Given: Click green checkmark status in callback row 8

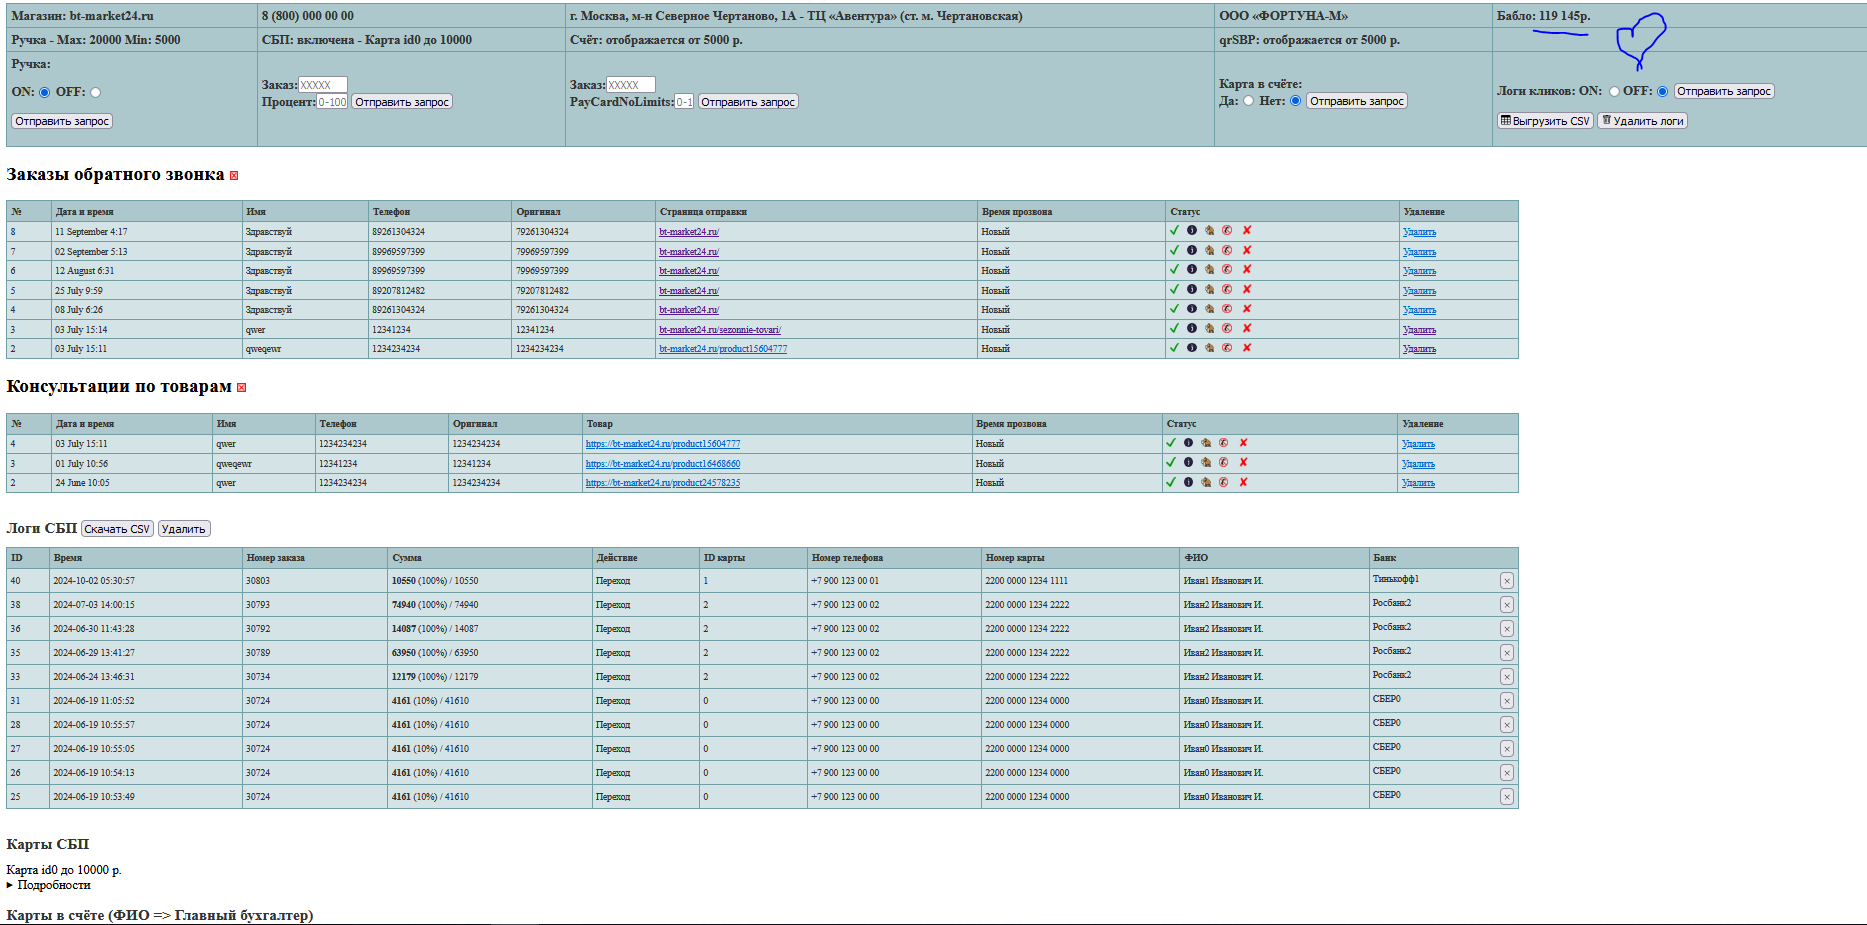Looking at the screenshot, I should pyautogui.click(x=1174, y=230).
